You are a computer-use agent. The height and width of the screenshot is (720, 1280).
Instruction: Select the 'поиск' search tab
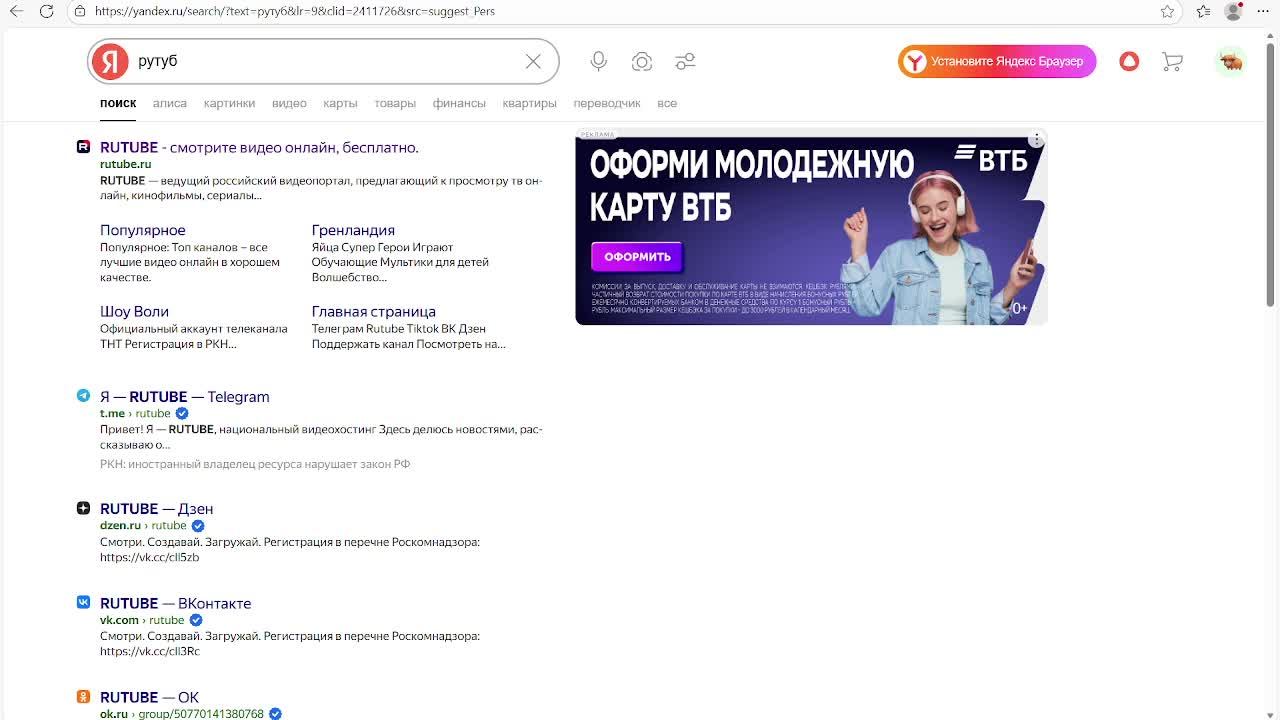(118, 103)
